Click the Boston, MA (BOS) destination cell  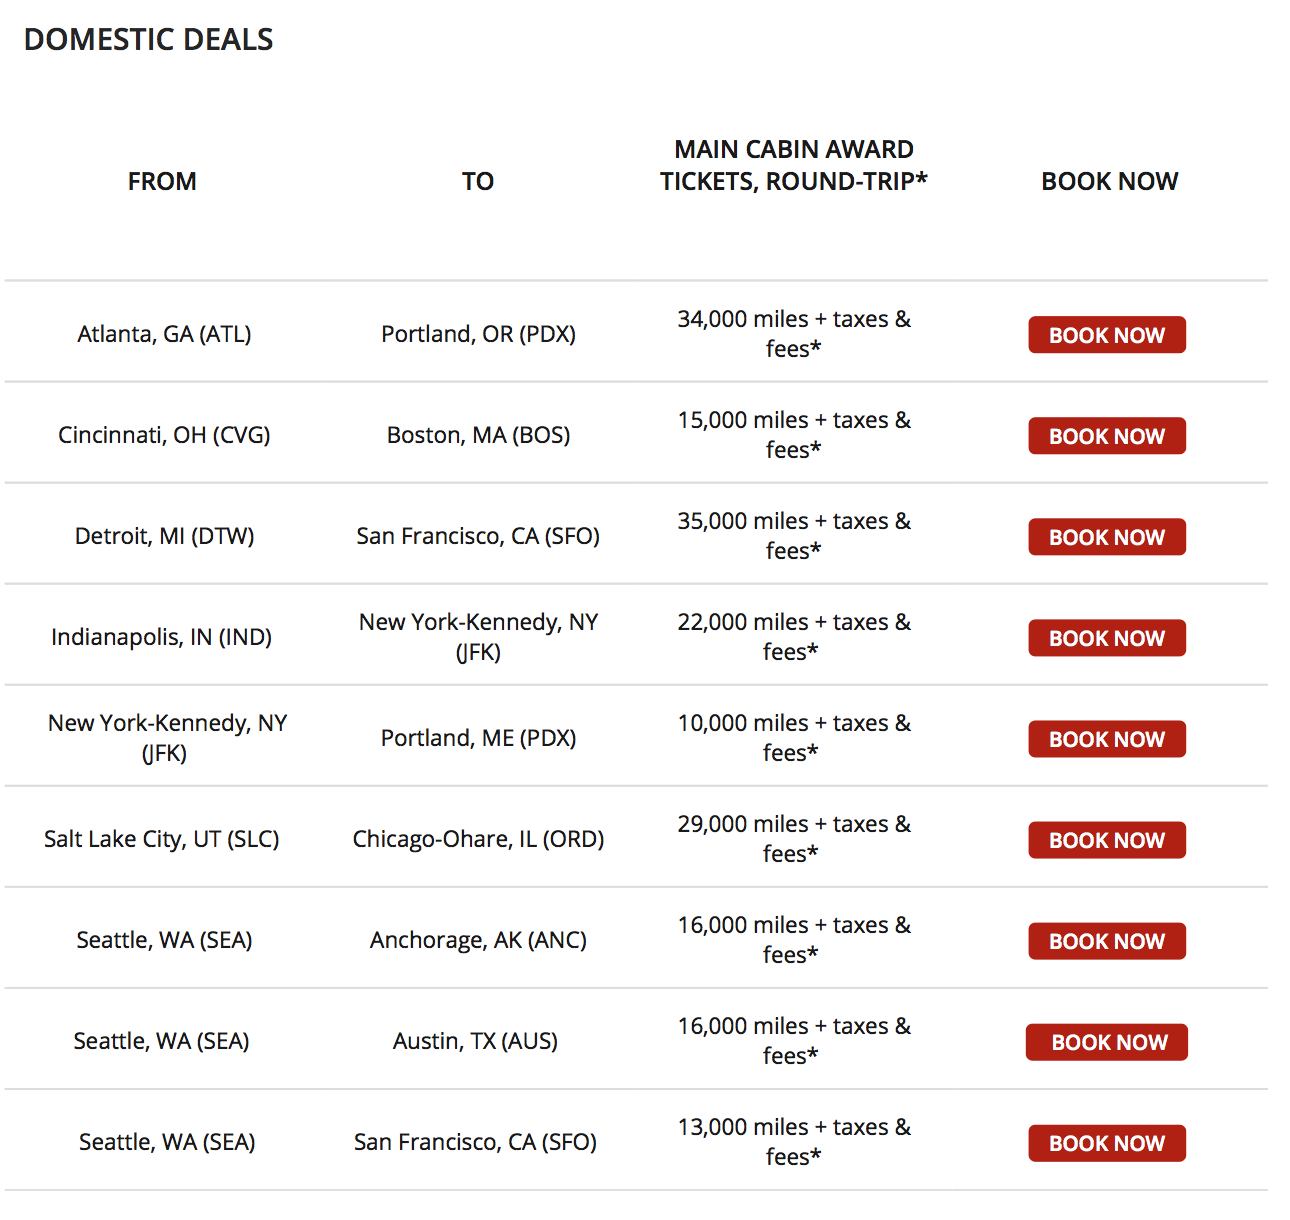(x=479, y=435)
